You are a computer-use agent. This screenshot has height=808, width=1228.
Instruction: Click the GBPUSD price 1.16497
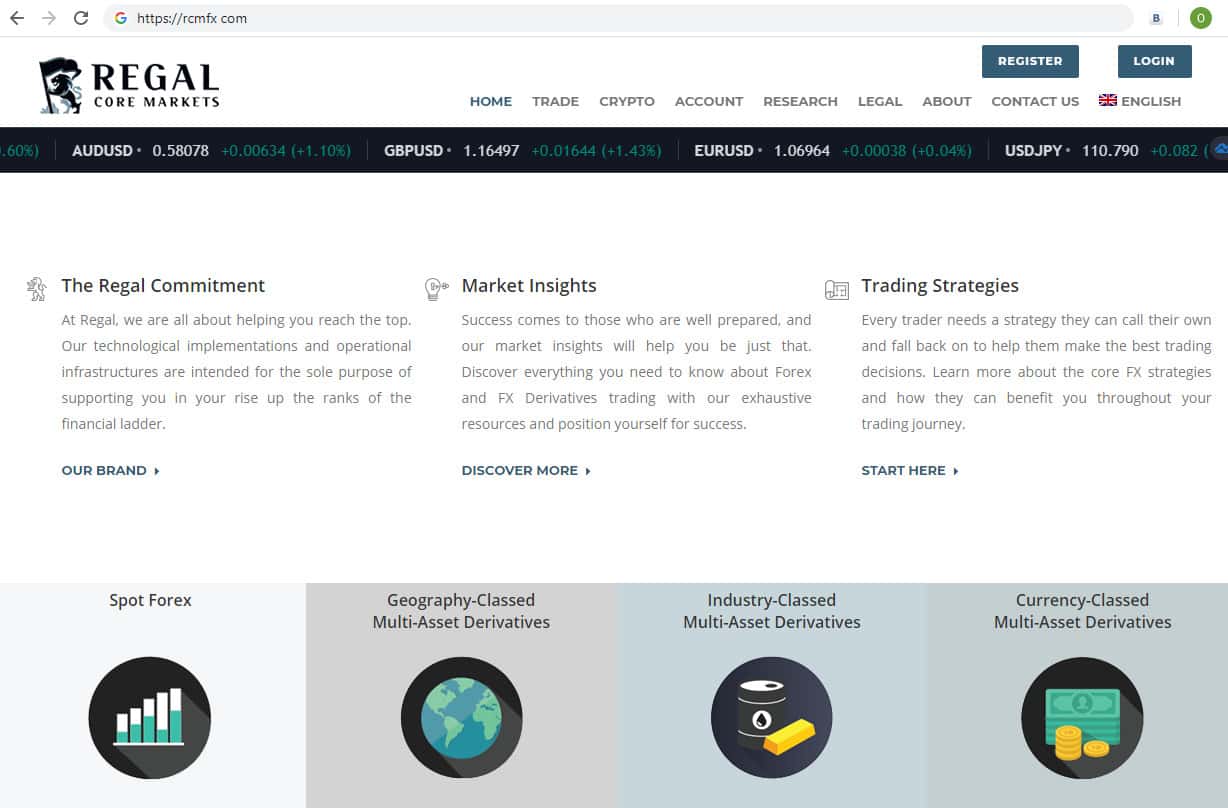[x=491, y=151]
